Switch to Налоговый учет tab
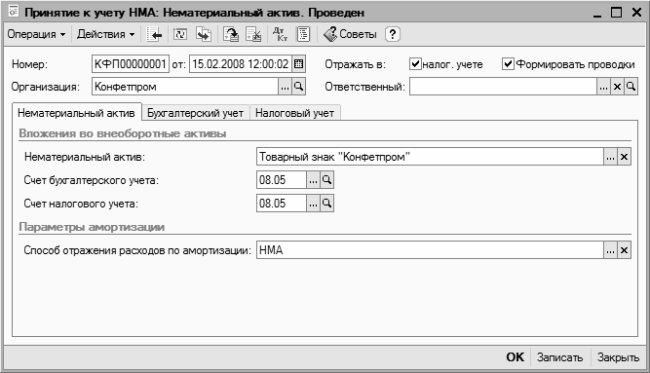Image resolution: width=650 pixels, height=373 pixels. point(294,113)
